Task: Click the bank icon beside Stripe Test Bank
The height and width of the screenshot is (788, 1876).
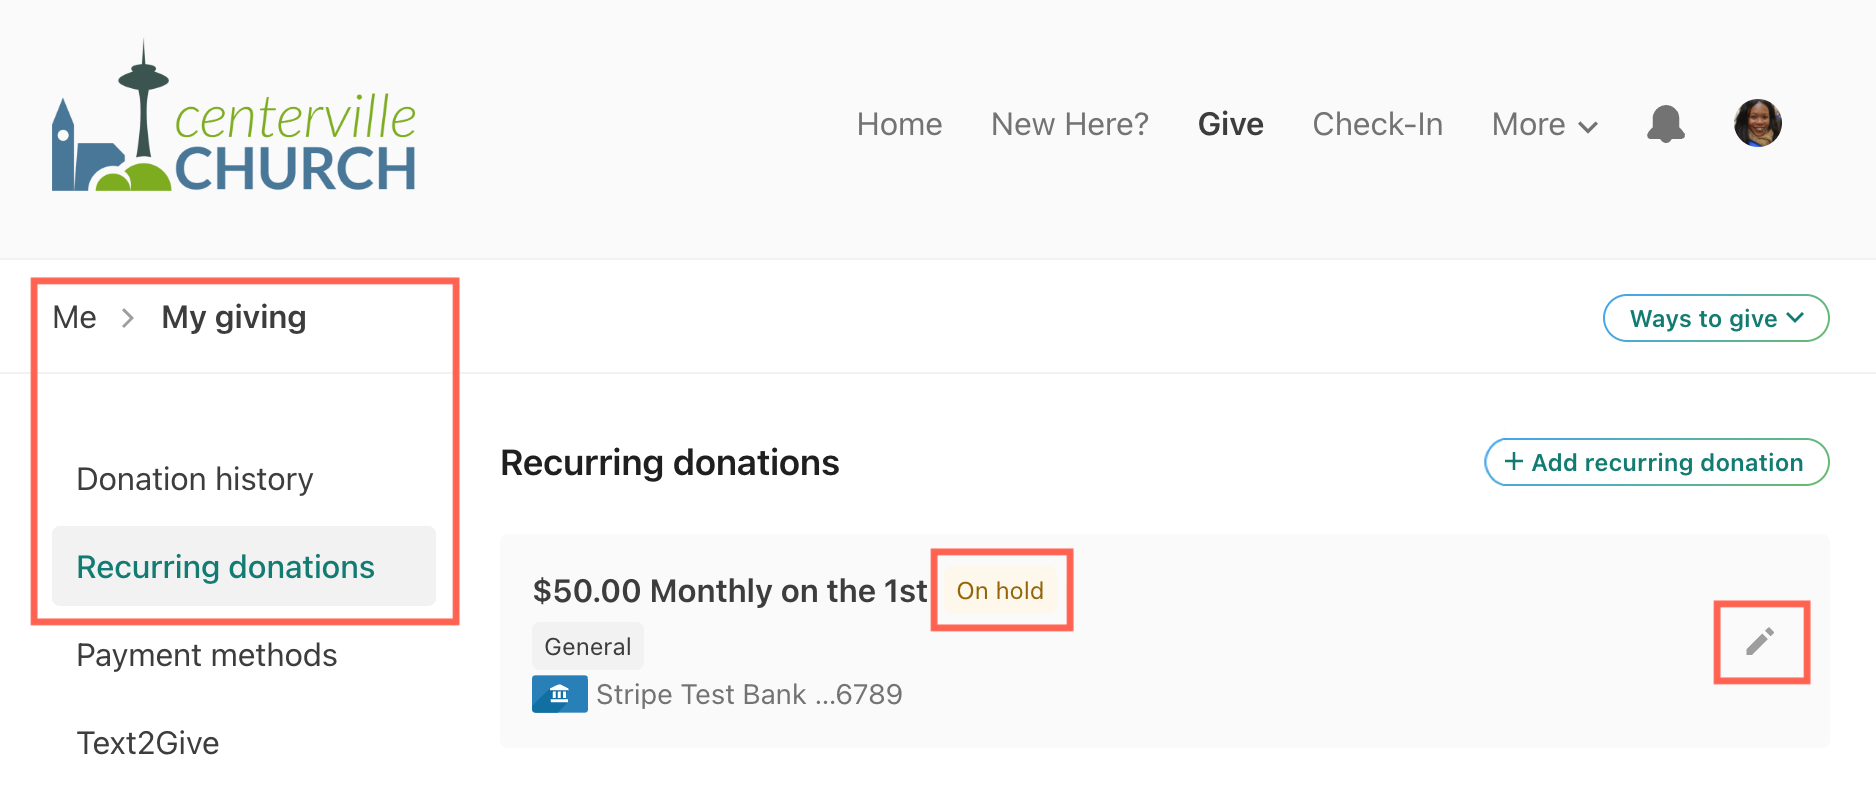Action: coord(559,694)
